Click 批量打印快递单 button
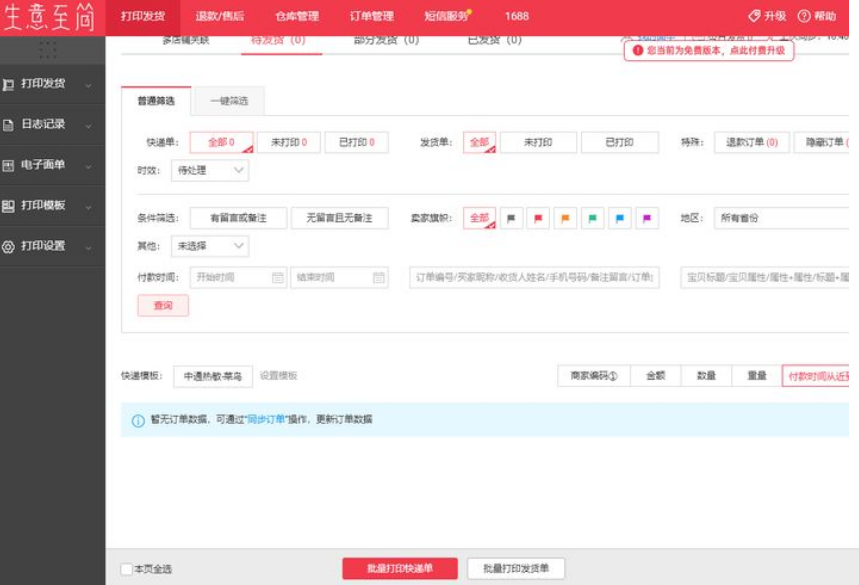Image resolution: width=859 pixels, height=585 pixels. click(400, 569)
